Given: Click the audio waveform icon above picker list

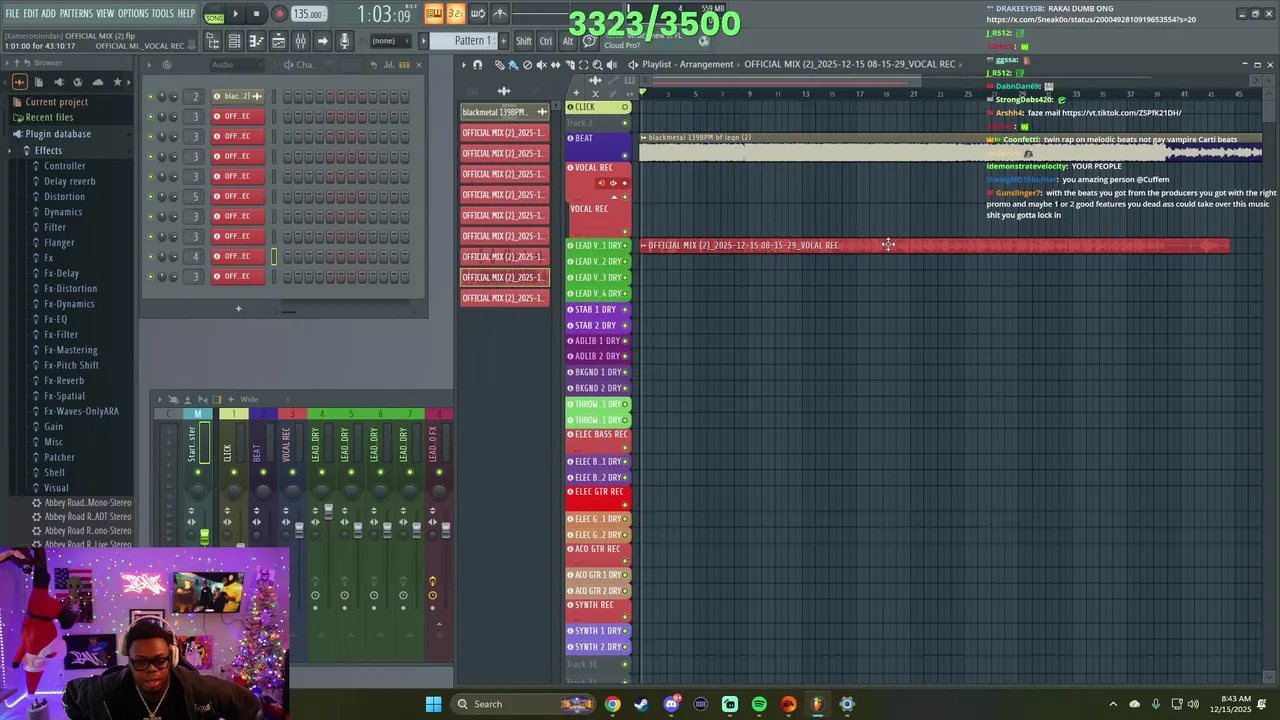Looking at the screenshot, I should (x=504, y=91).
